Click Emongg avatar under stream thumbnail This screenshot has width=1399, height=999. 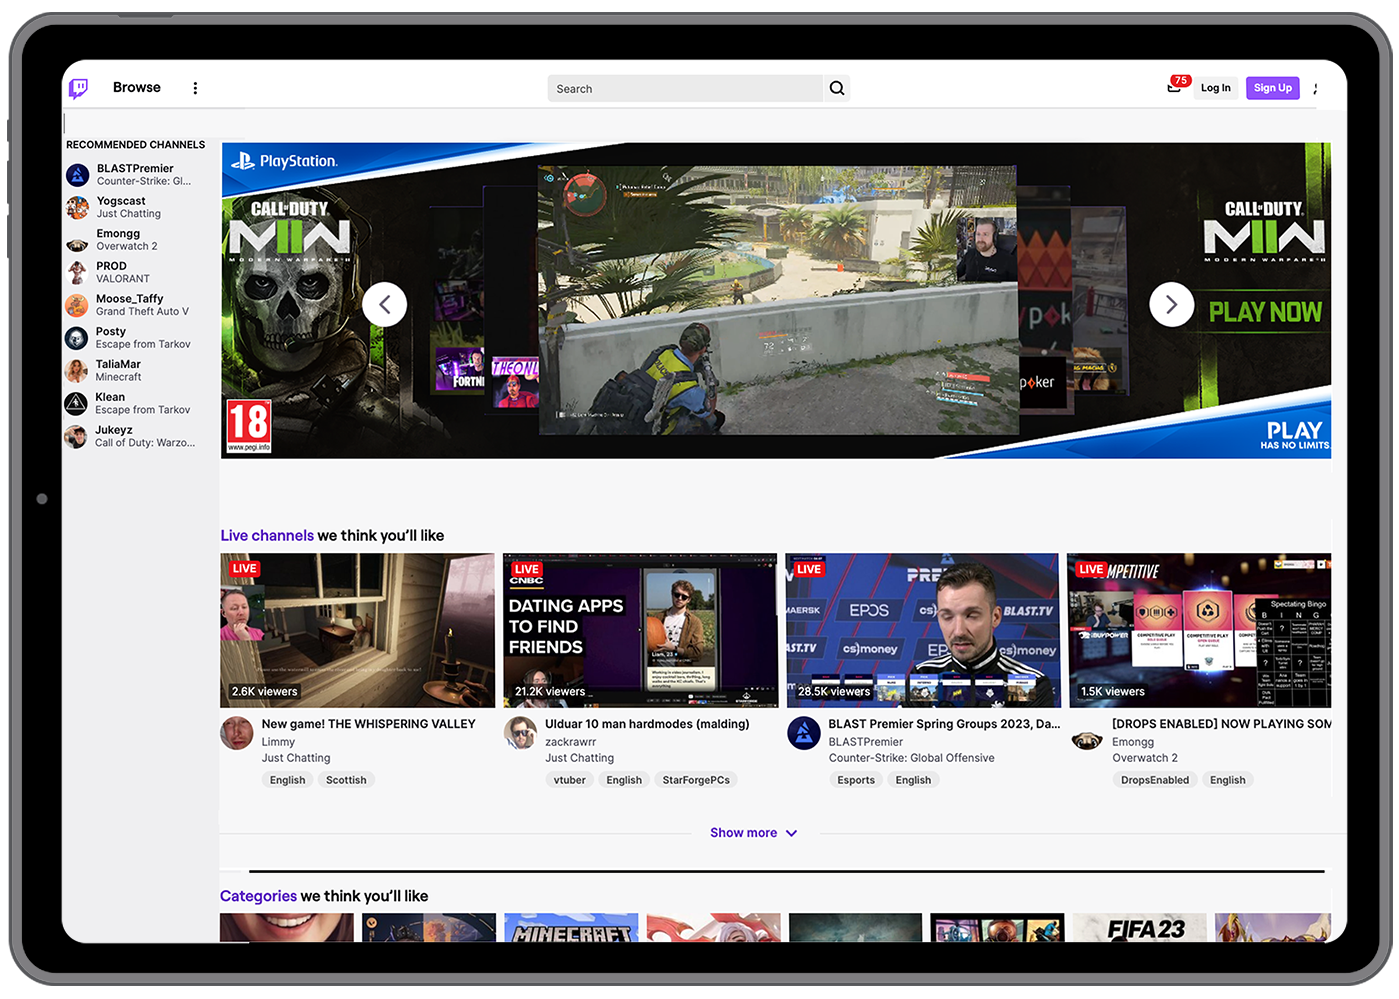point(1087,741)
